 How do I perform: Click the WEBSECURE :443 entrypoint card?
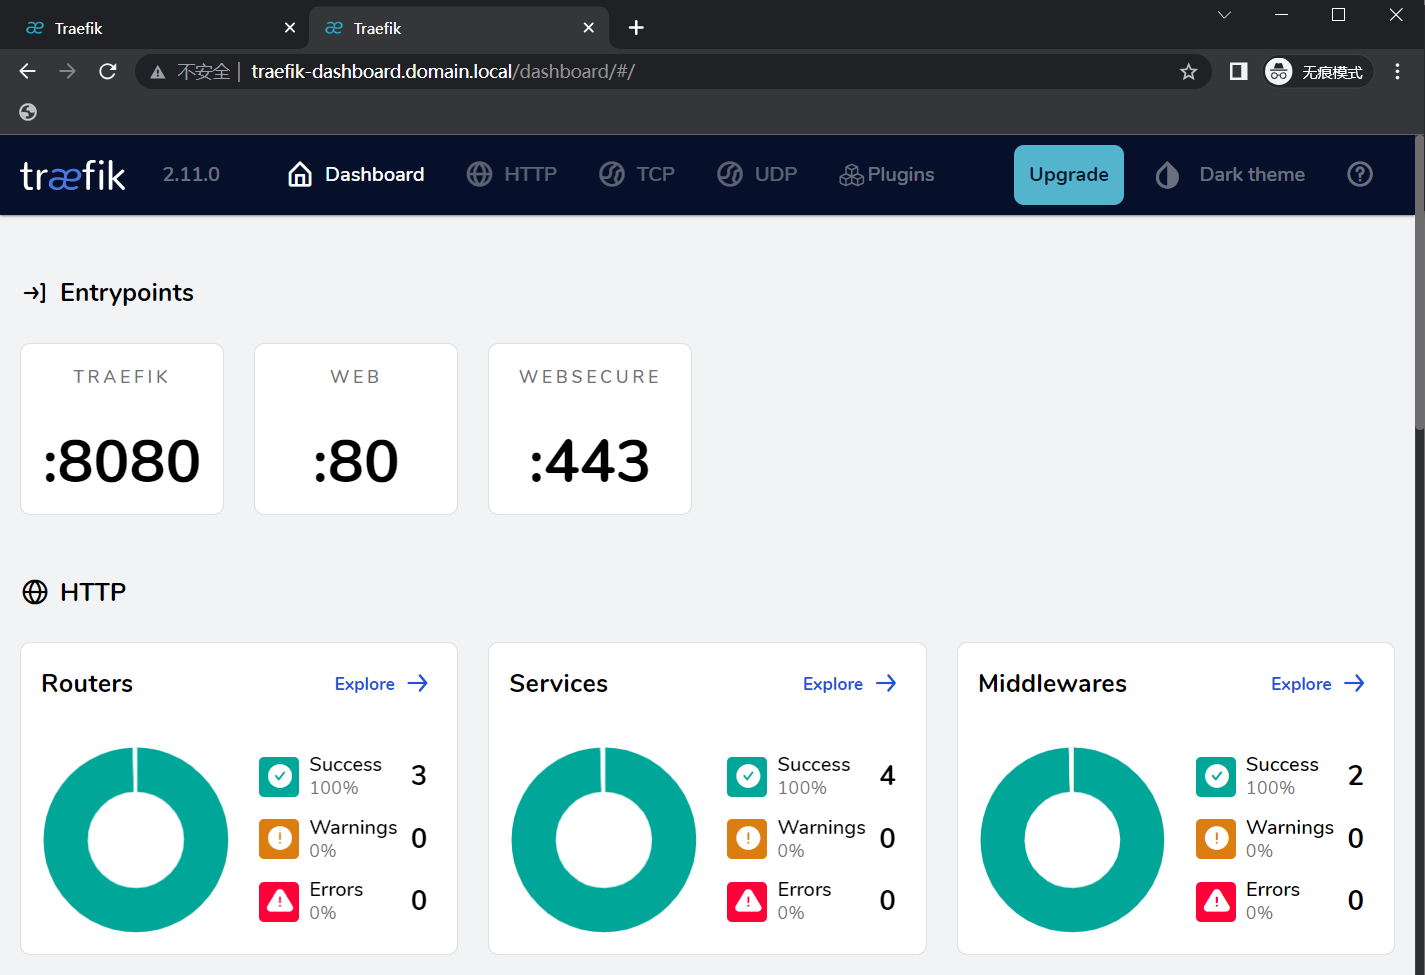590,429
